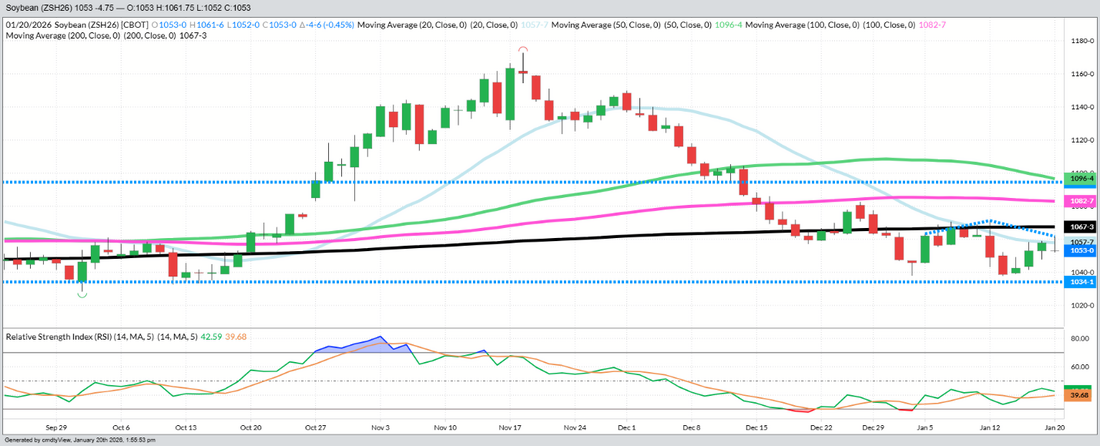Screen dimensions: 1100x446
Task: Click the 'Jan 12' date axis label
Action: pyautogui.click(x=989, y=427)
